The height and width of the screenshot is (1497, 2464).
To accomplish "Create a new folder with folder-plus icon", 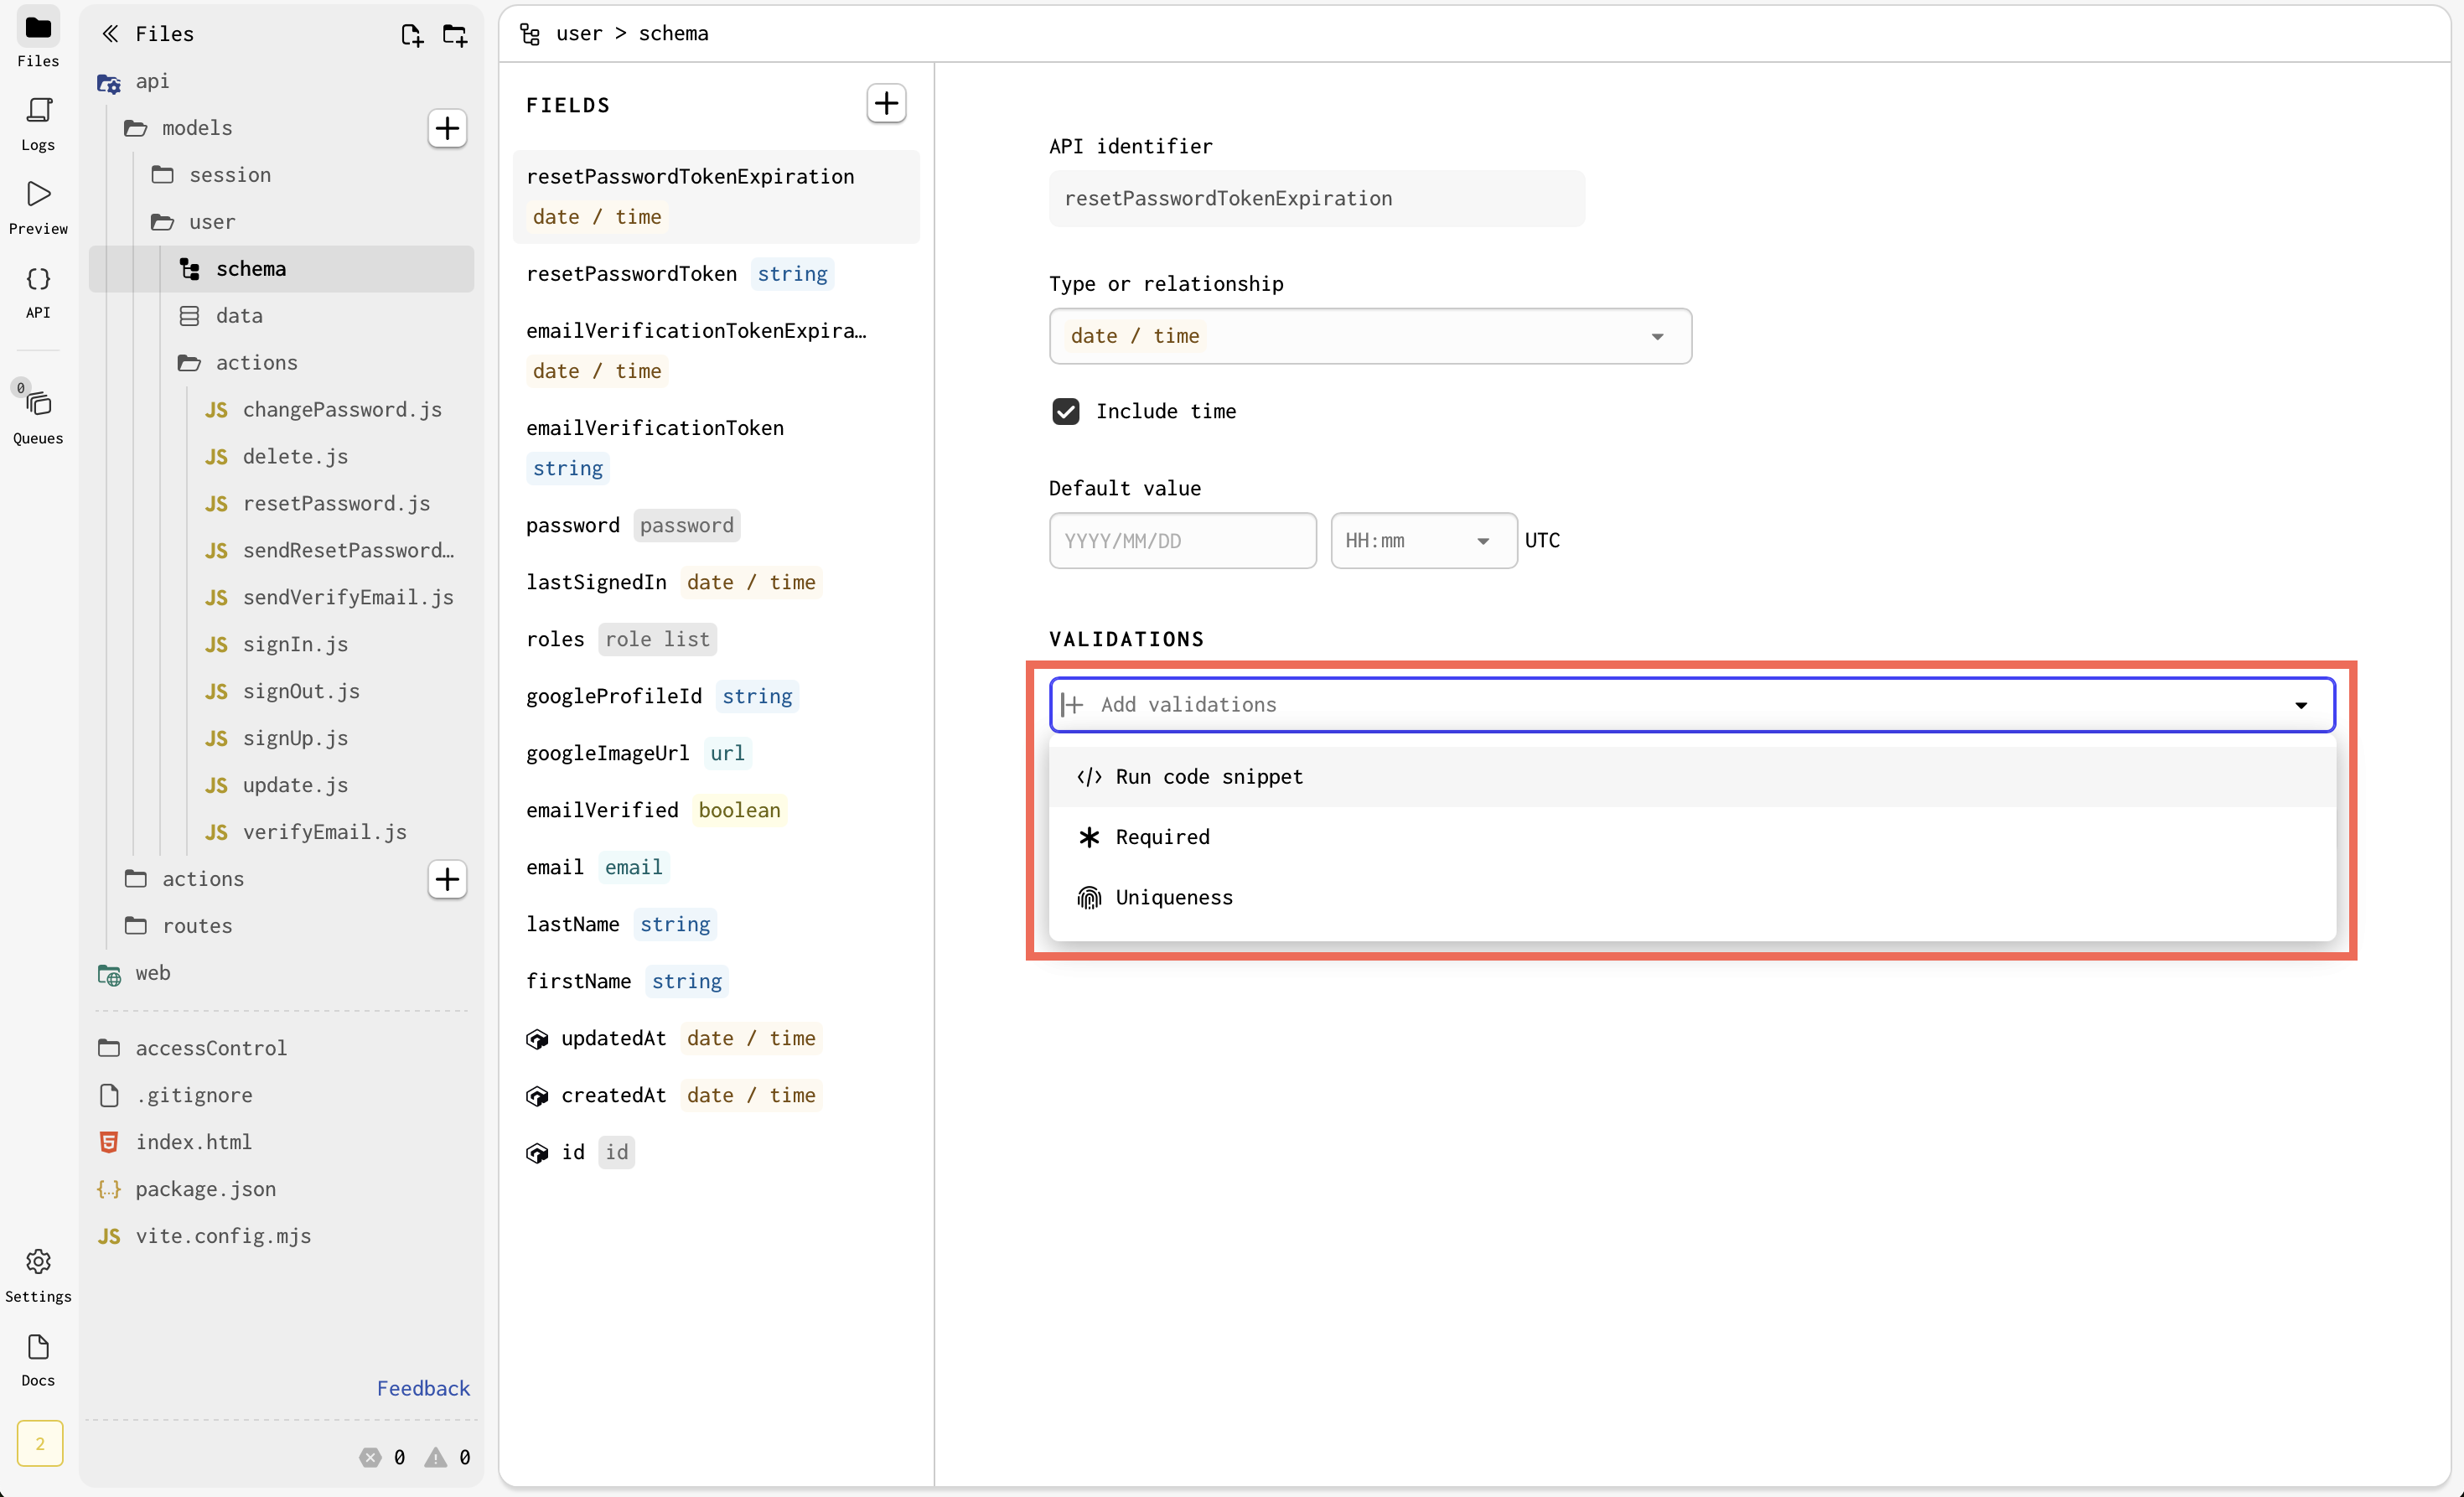I will pyautogui.click(x=455, y=35).
